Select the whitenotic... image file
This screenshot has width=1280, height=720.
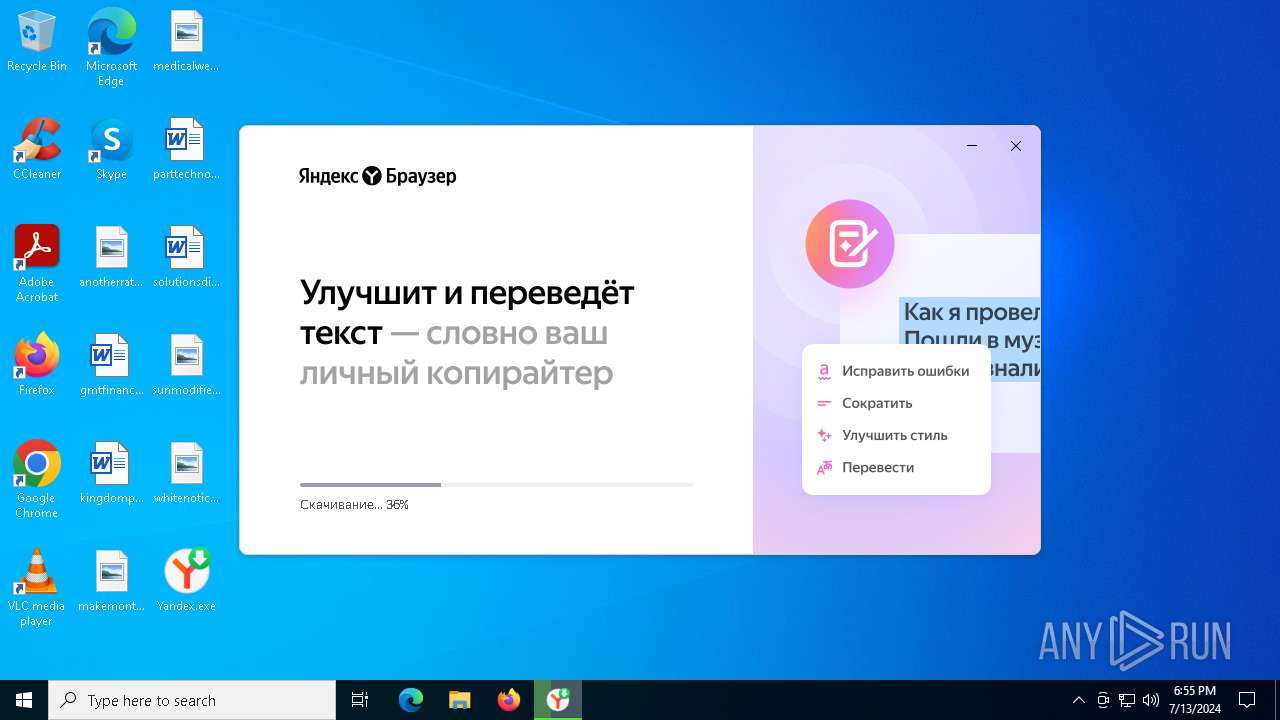(x=186, y=473)
